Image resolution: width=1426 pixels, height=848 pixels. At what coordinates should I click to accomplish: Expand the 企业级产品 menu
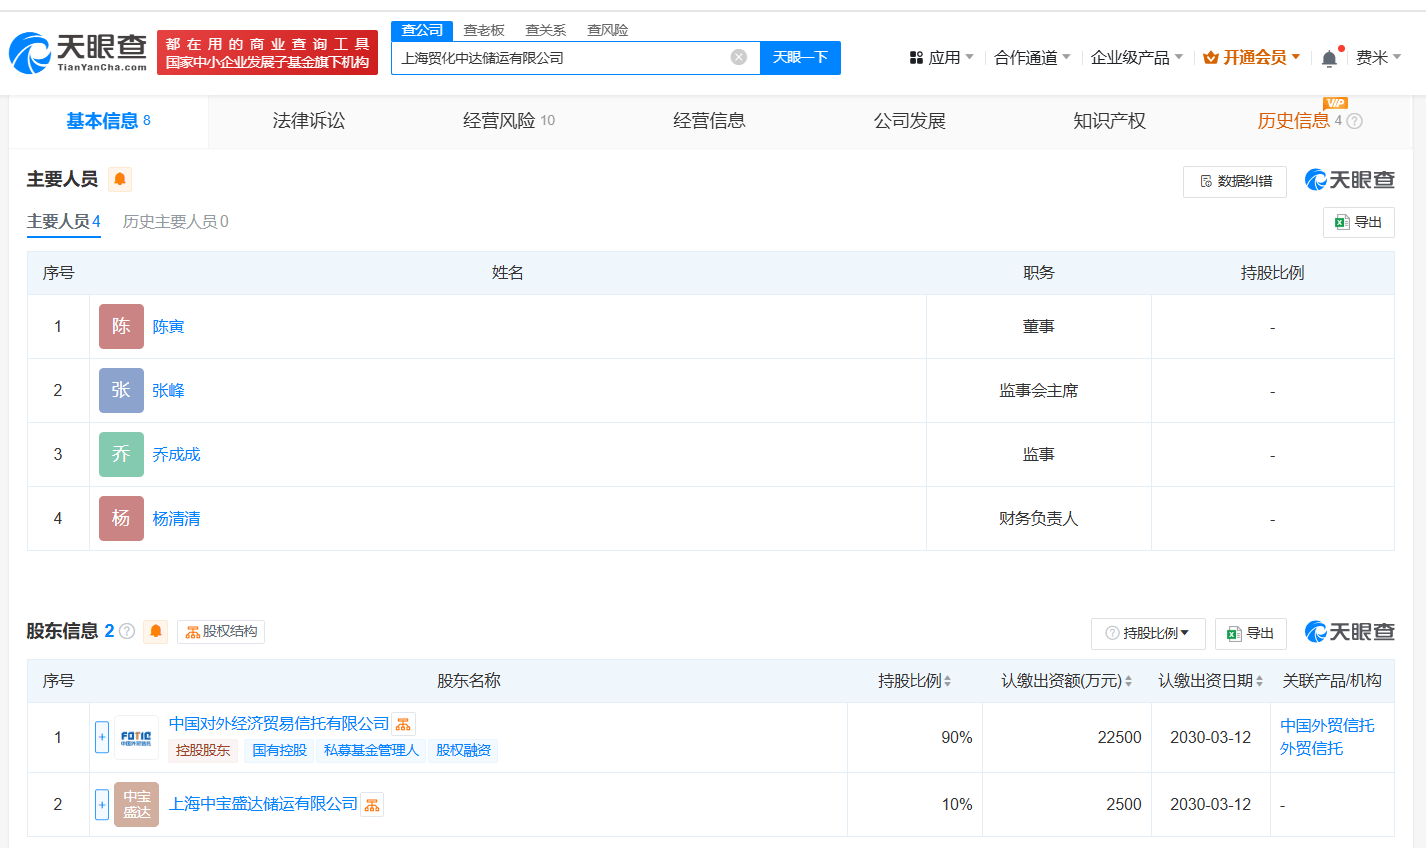pyautogui.click(x=1136, y=58)
